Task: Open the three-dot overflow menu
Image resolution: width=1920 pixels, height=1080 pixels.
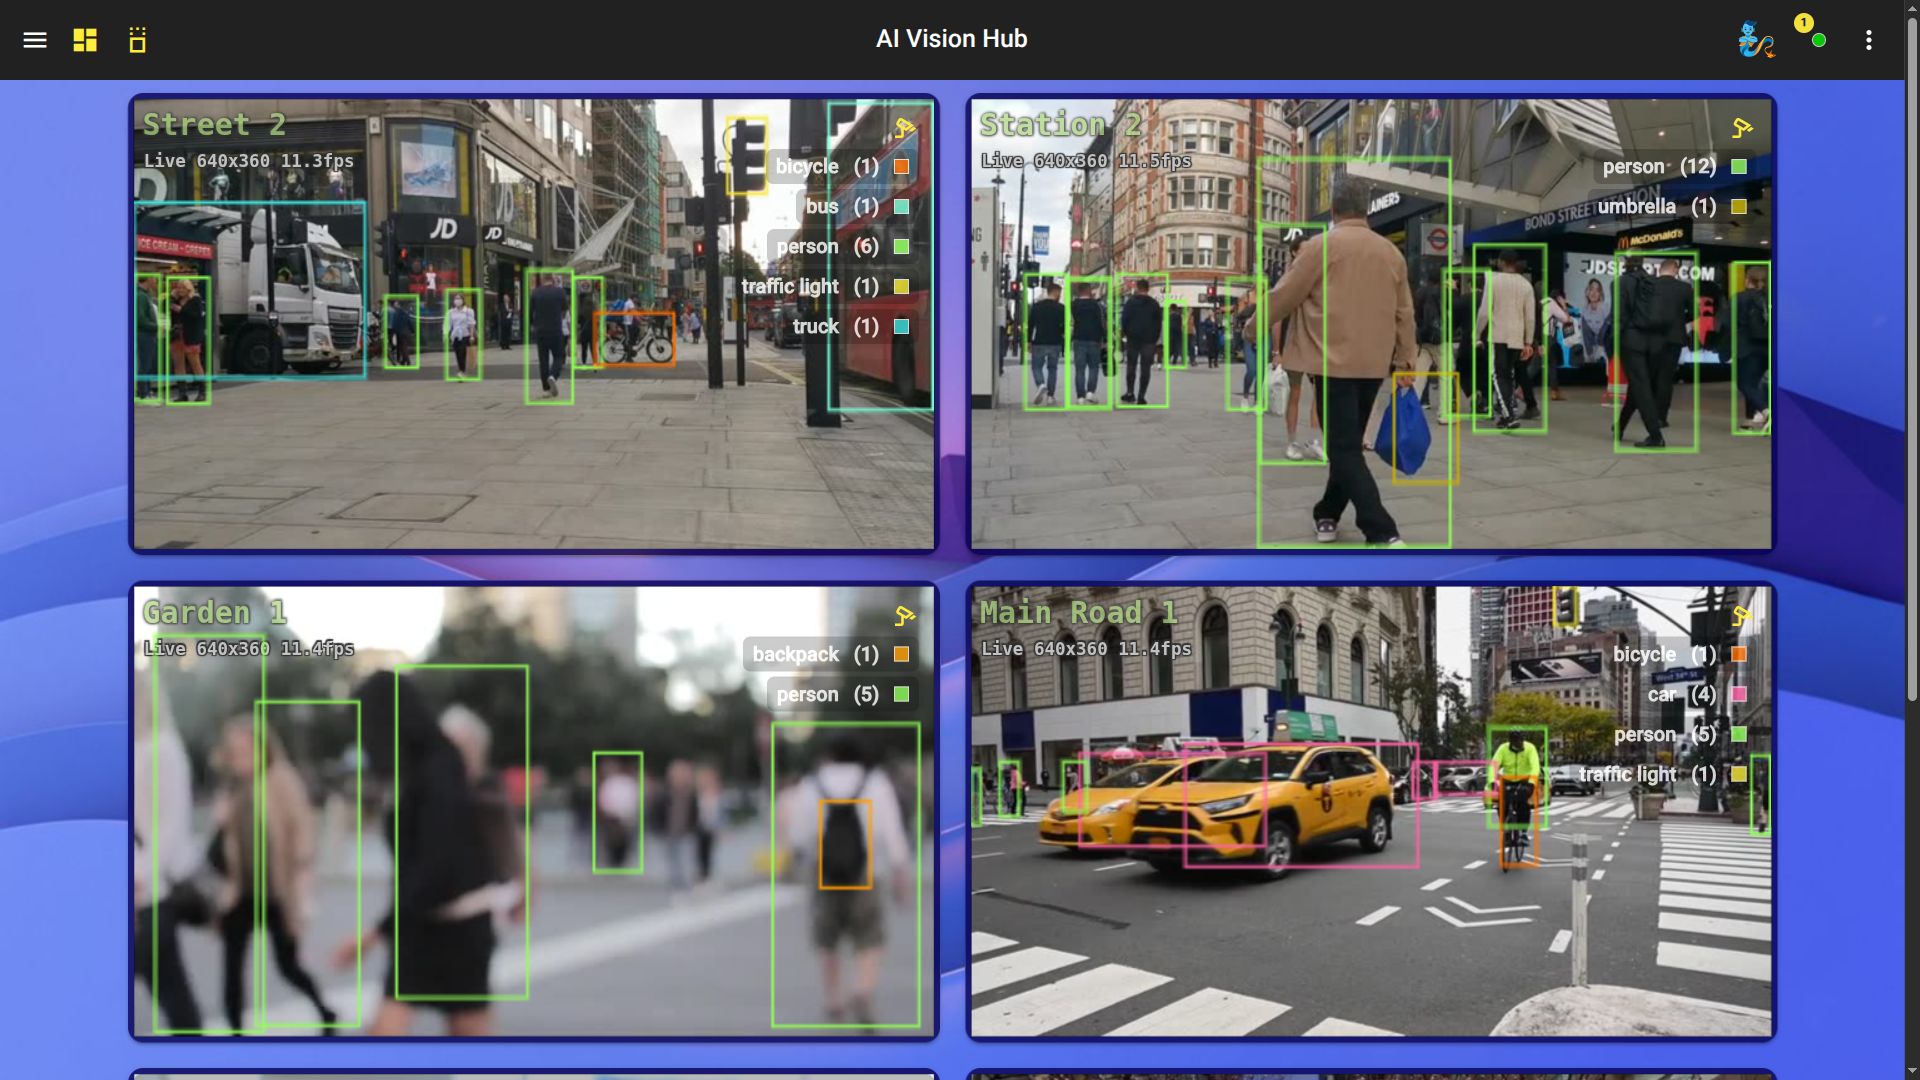Action: coord(1868,40)
